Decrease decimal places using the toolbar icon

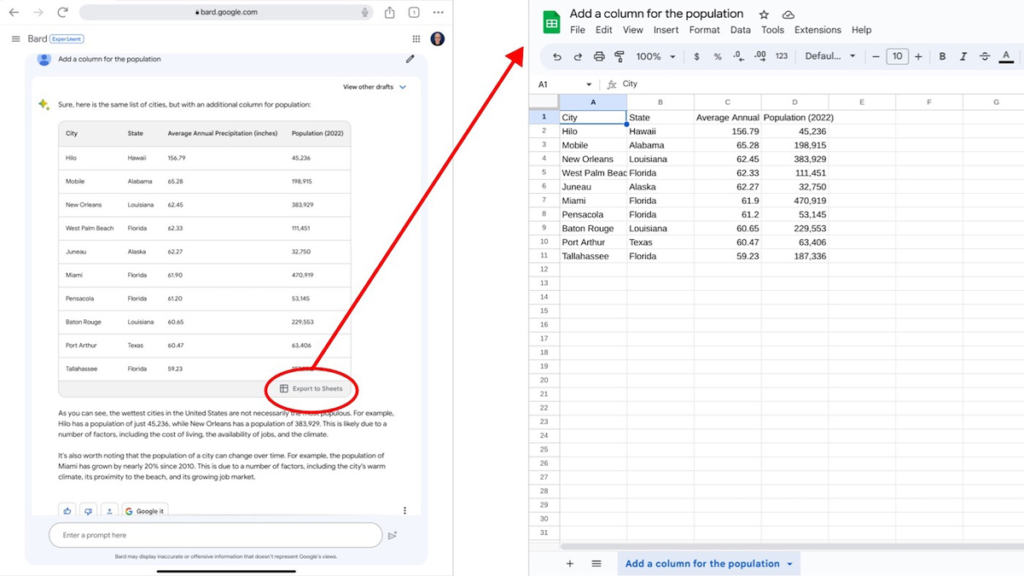[x=739, y=57]
